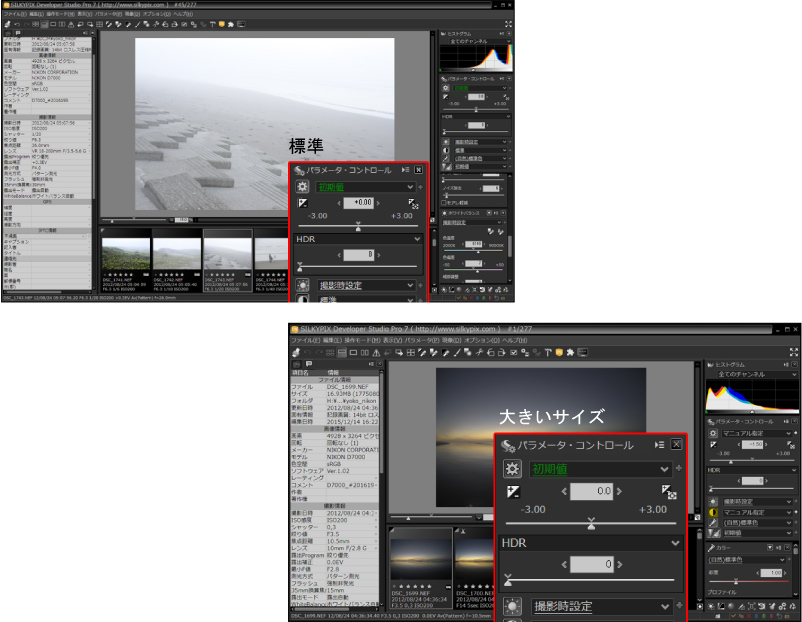Click puzzle-piece plugin icon in #1/277 toolbar
The image size is (802, 622).
click(570, 352)
